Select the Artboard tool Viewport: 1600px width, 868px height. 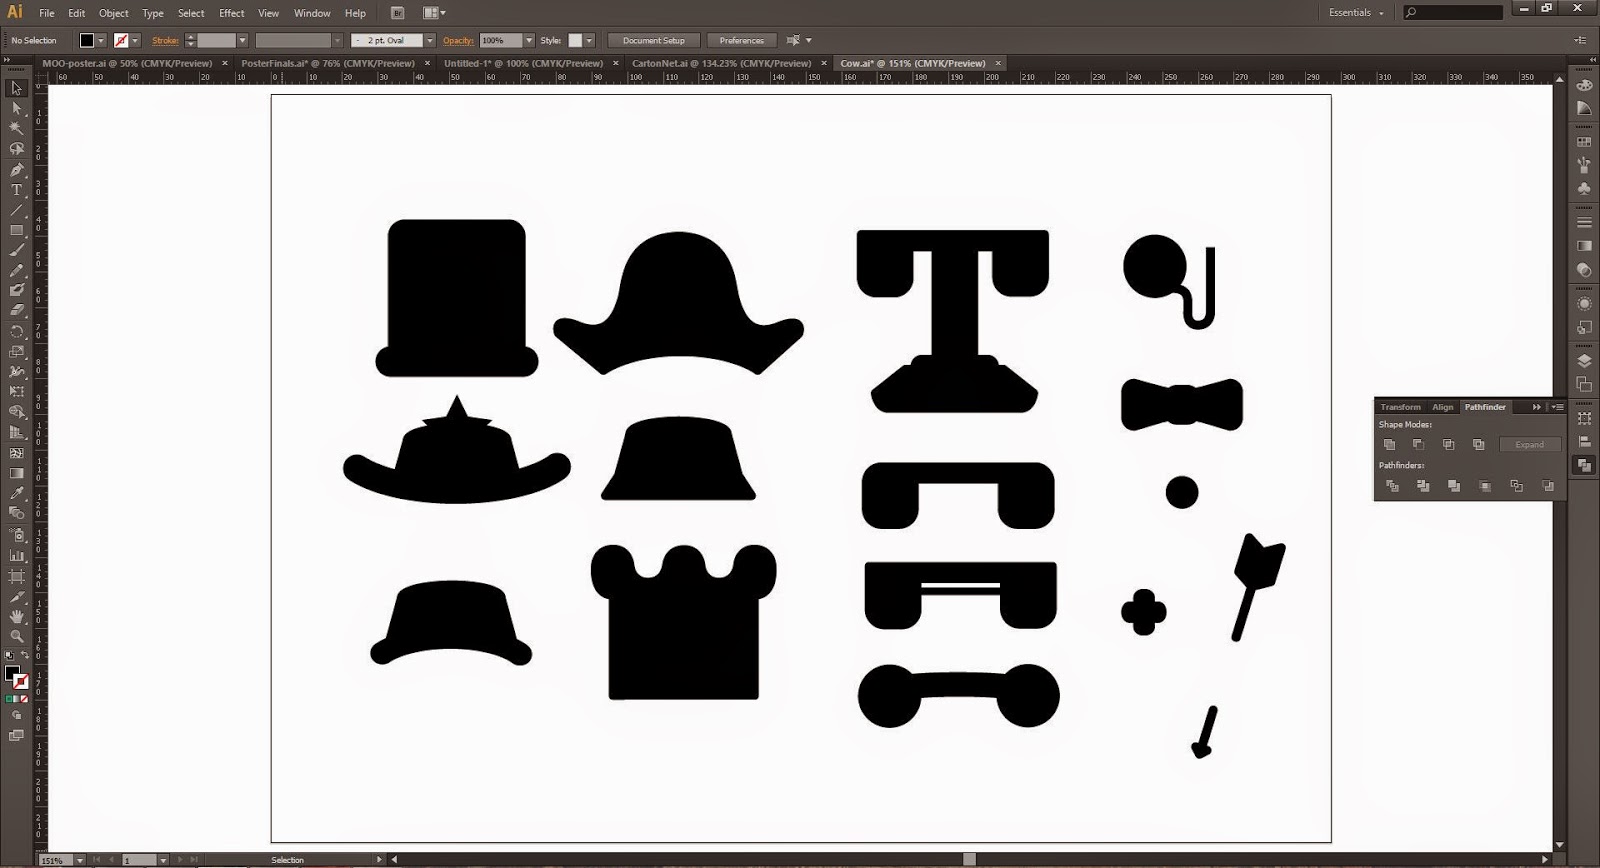pos(16,576)
